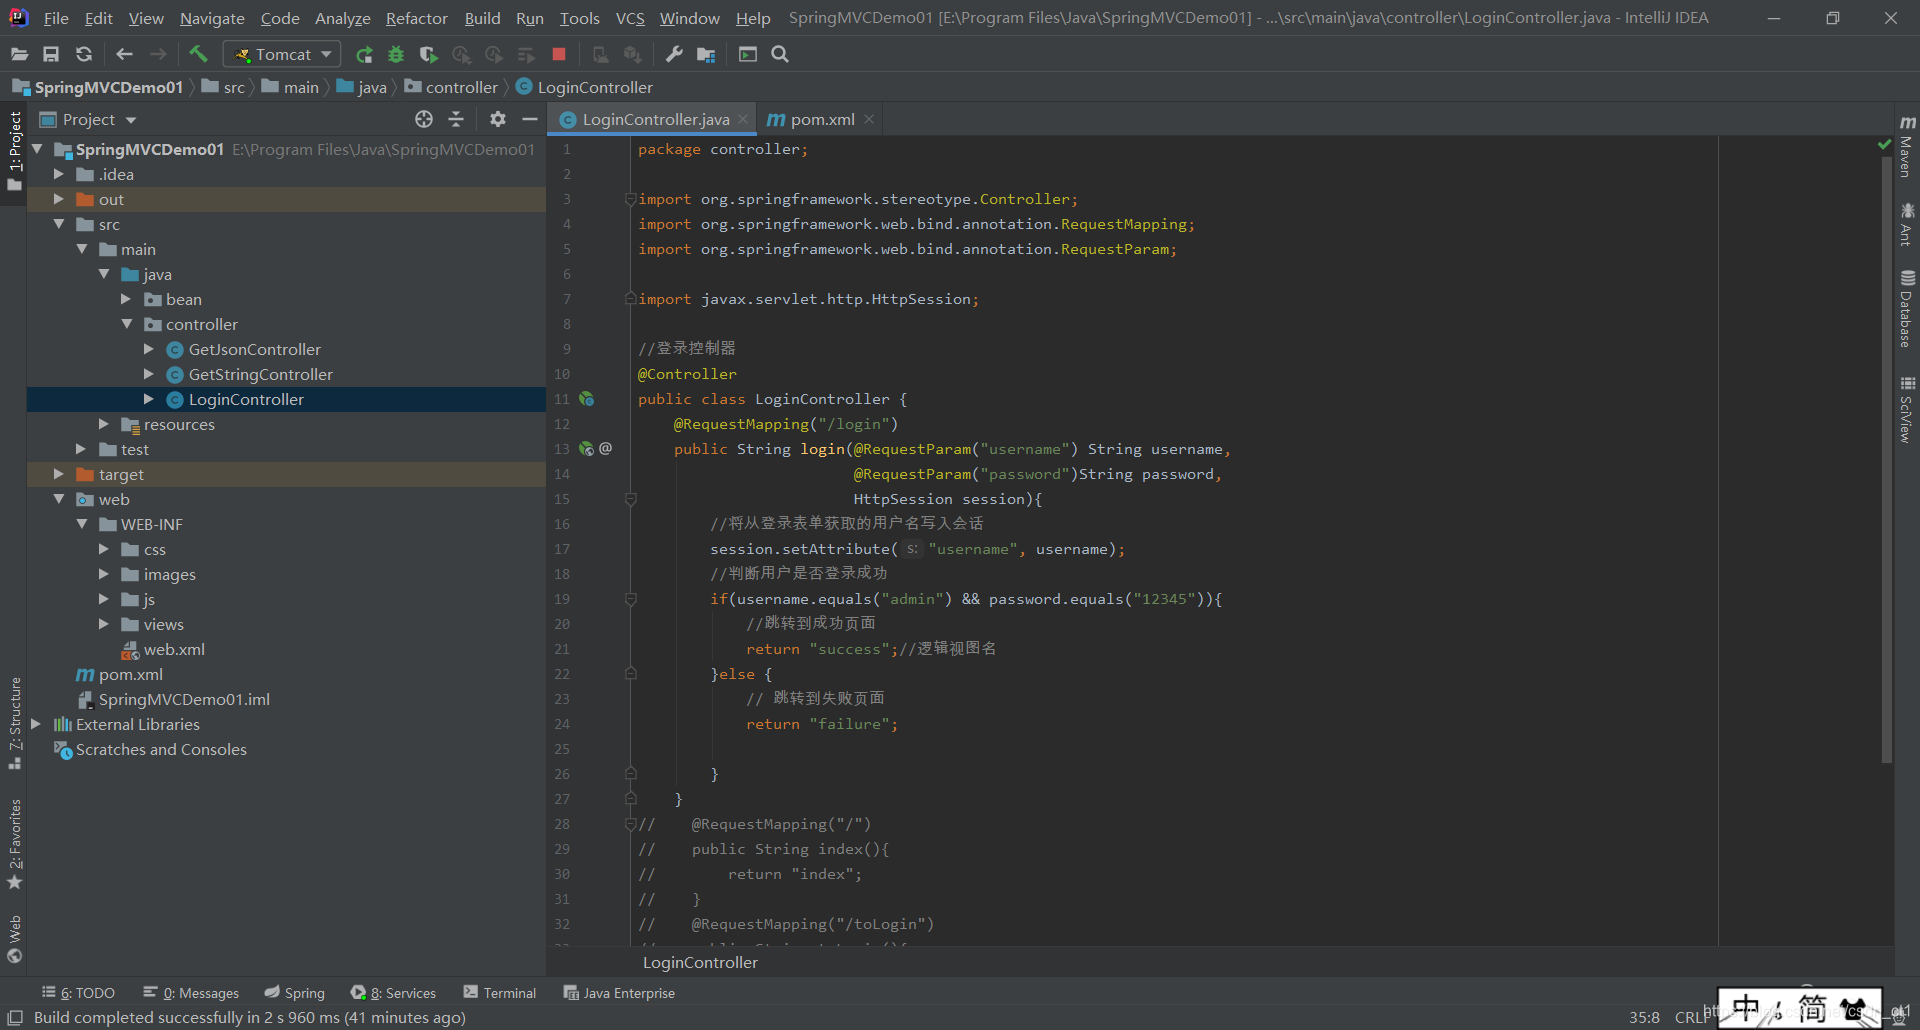Click the request mapping gutter icon at line 13

587,449
